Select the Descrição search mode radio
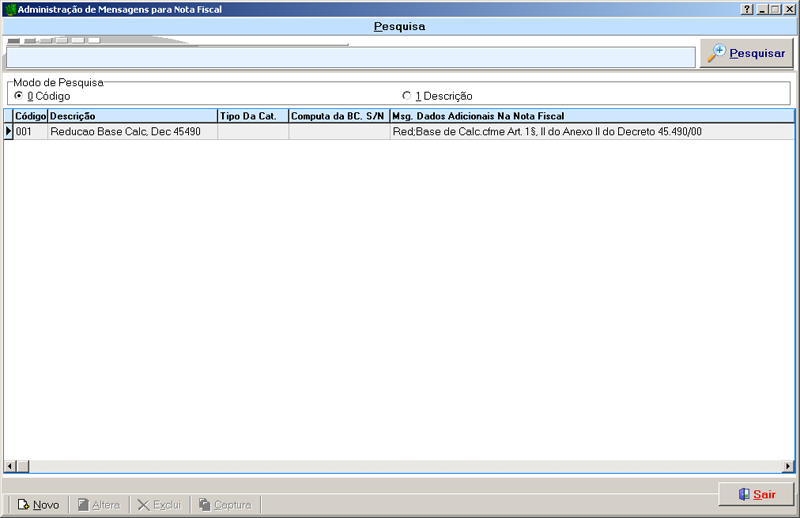Viewport: 800px width, 518px height. 407,96
